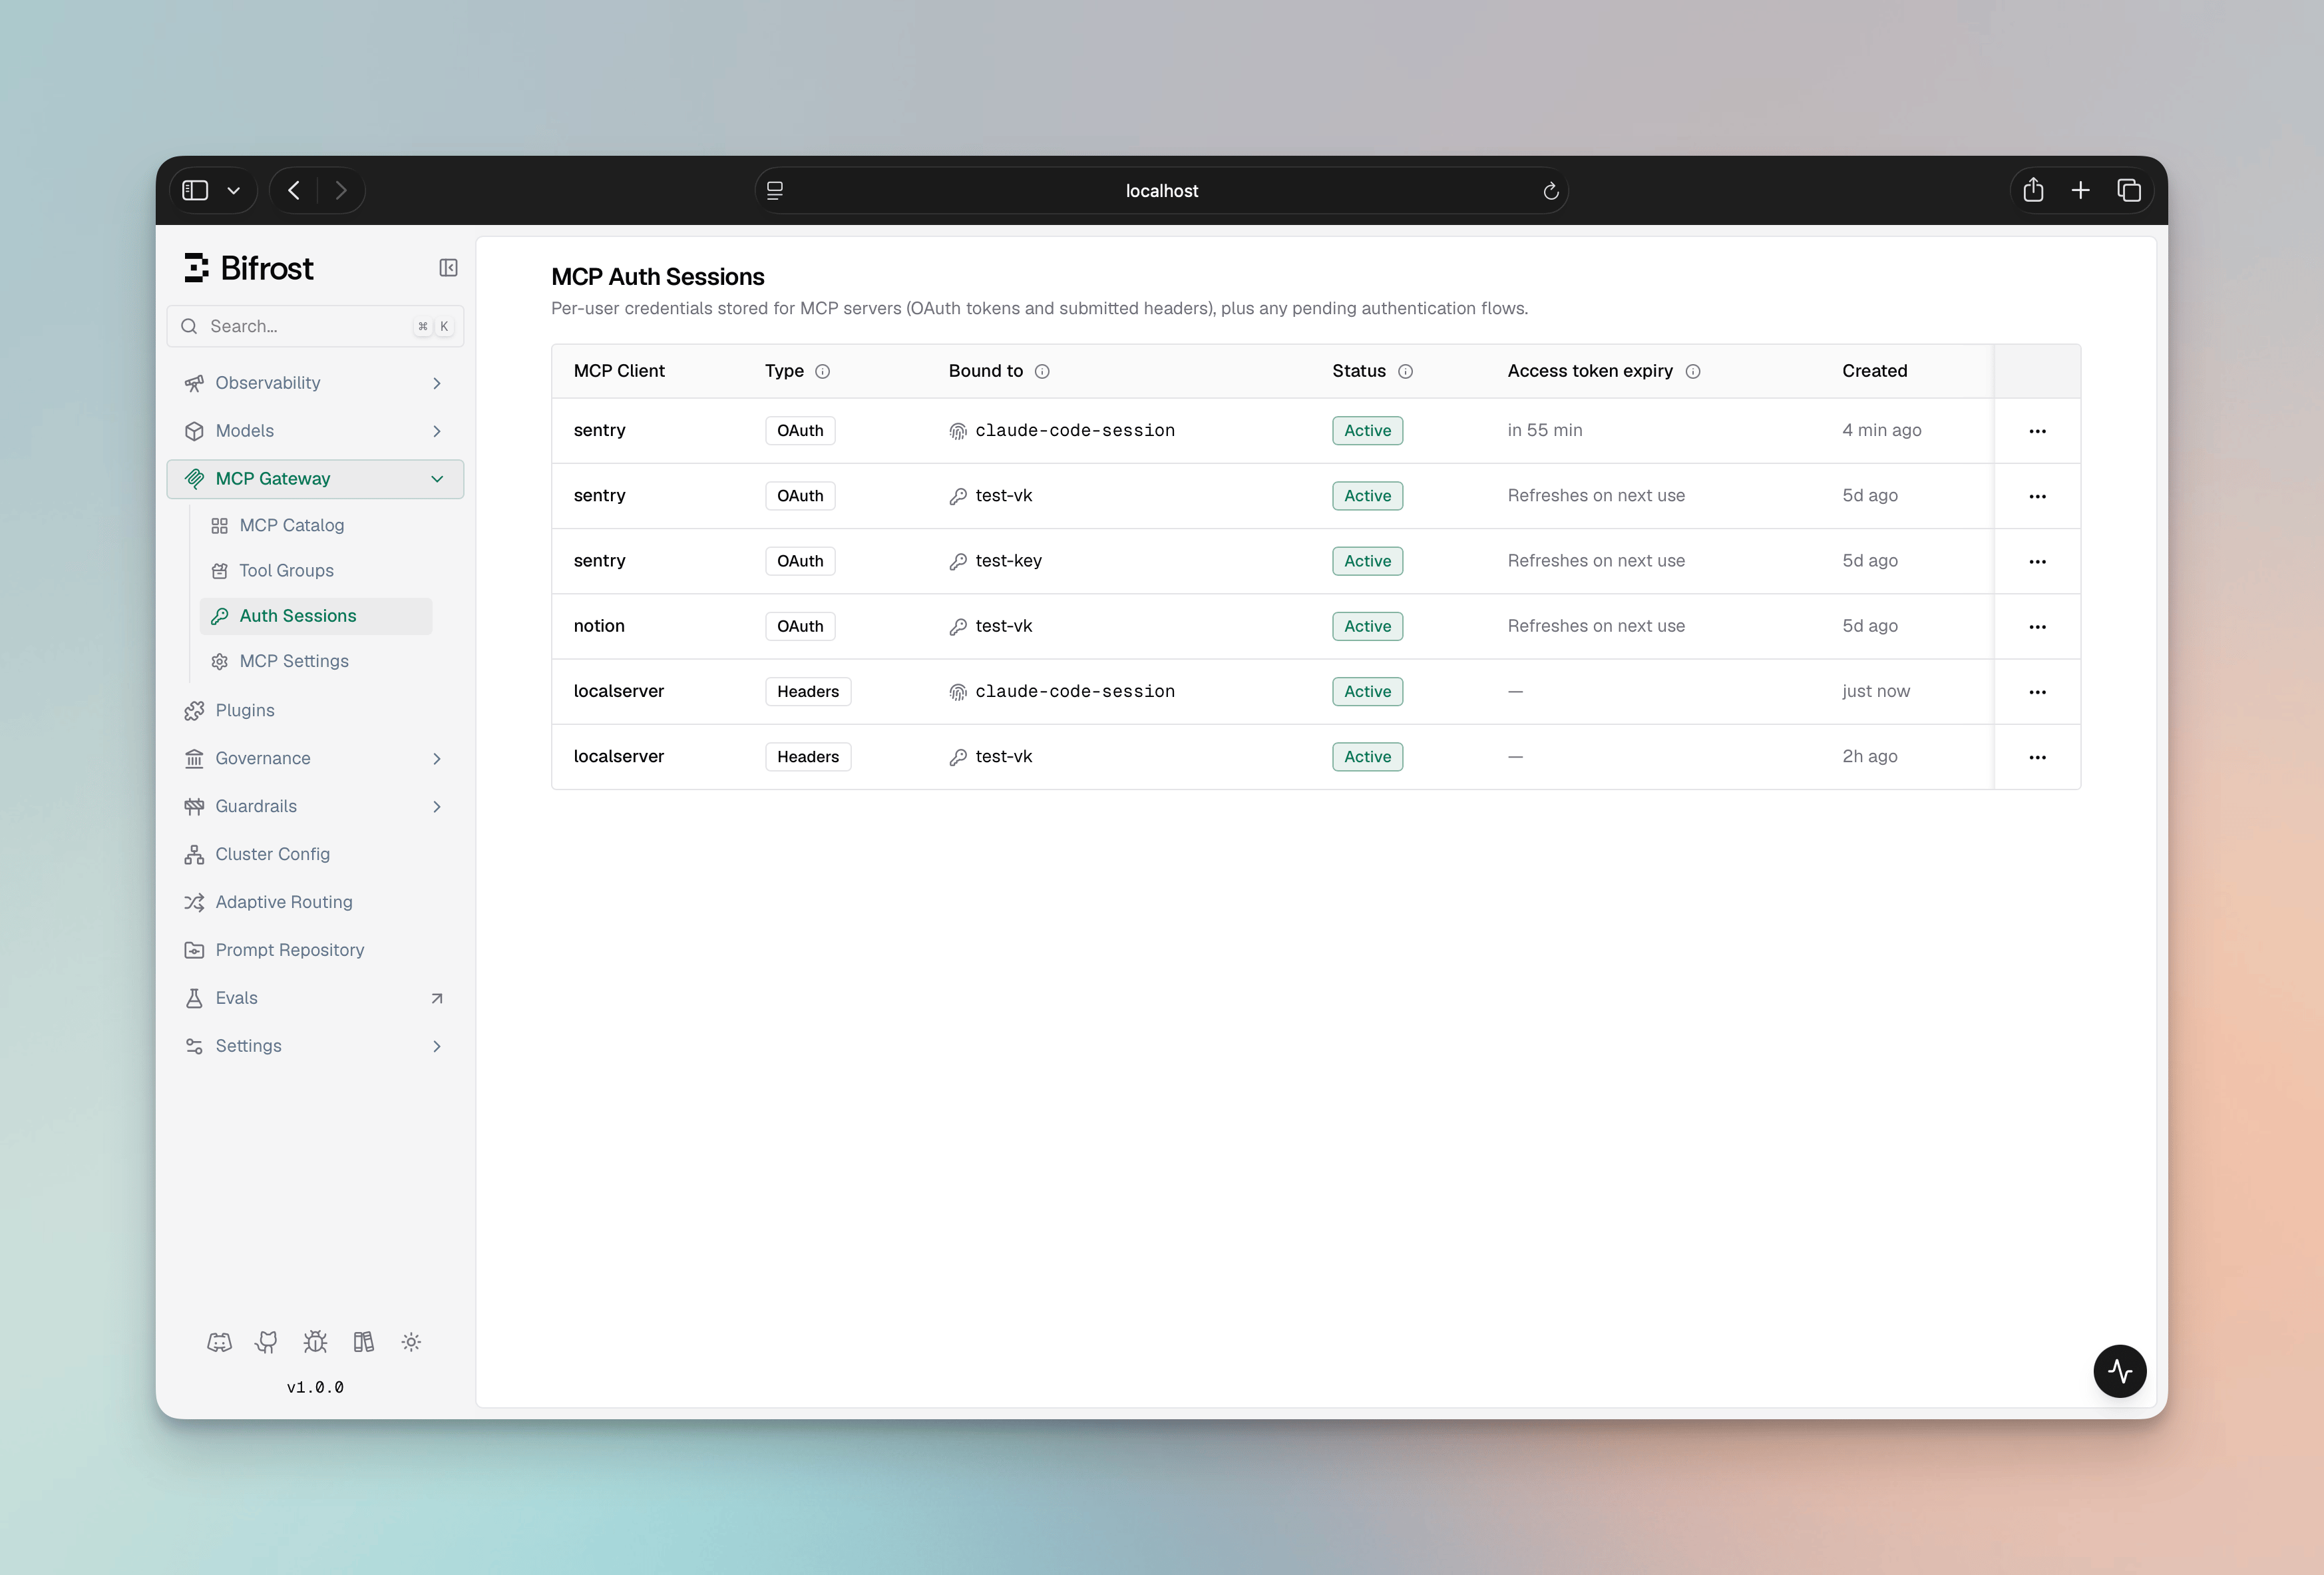This screenshot has width=2324, height=1575.
Task: Click the browser share icon
Action: (x=2033, y=190)
